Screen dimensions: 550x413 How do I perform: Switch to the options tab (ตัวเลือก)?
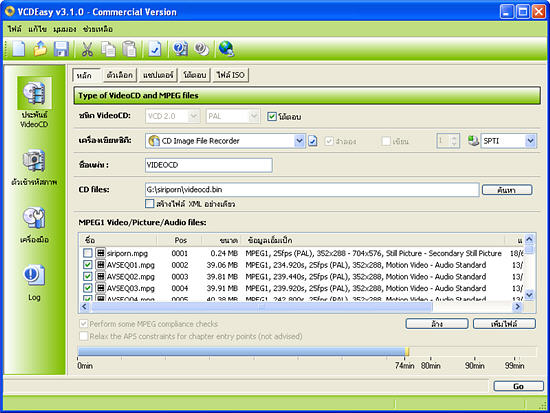coord(120,75)
